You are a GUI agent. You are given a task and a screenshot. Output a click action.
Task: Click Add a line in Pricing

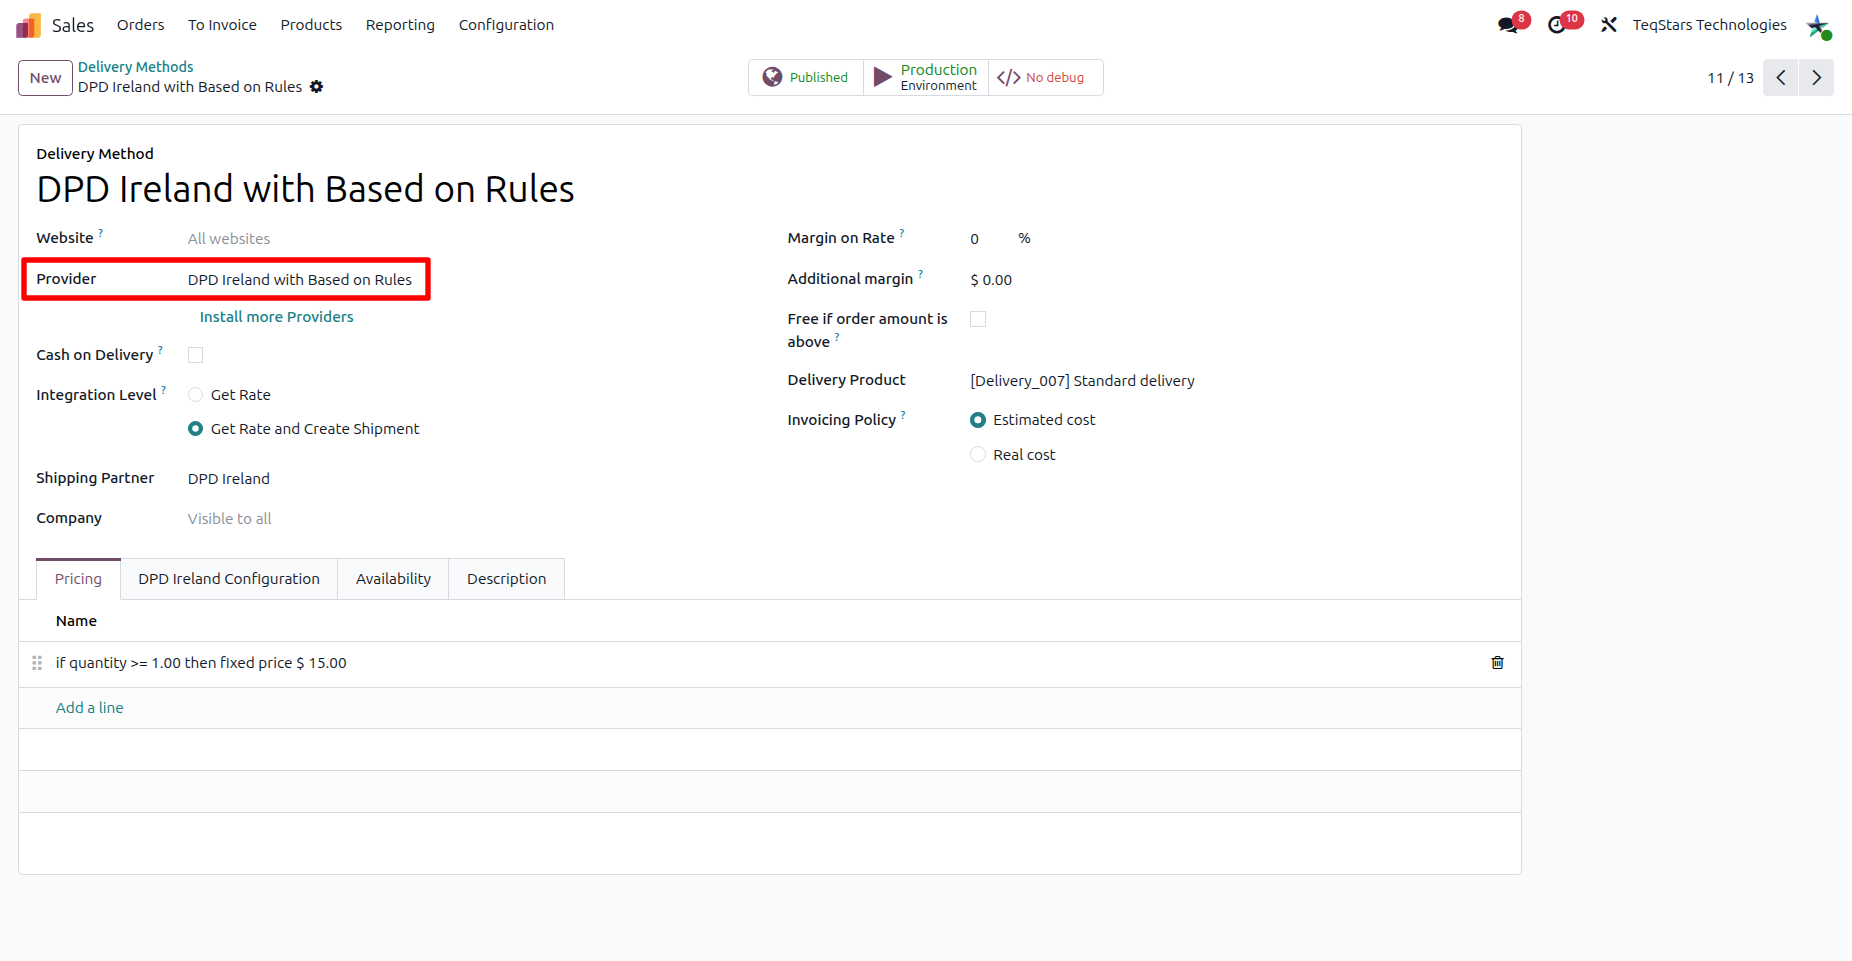[90, 708]
